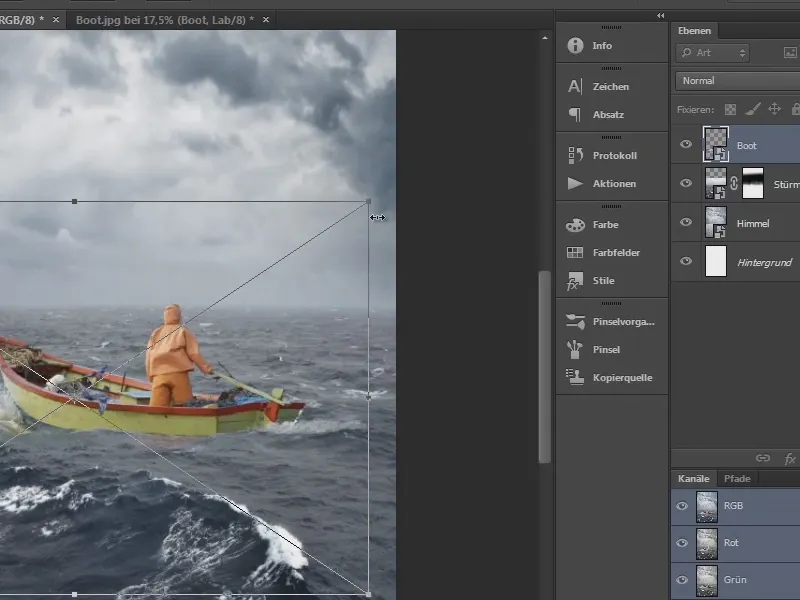Open the Farbfelder swatches grid icon
The image size is (800, 600).
click(575, 252)
